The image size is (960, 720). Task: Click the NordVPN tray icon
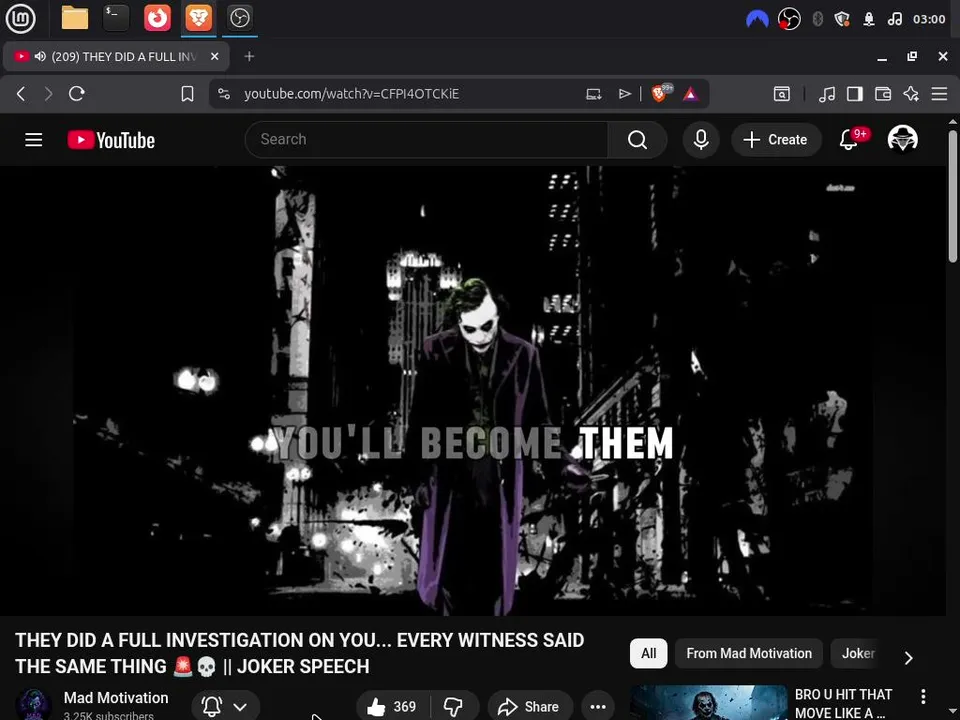pos(757,19)
